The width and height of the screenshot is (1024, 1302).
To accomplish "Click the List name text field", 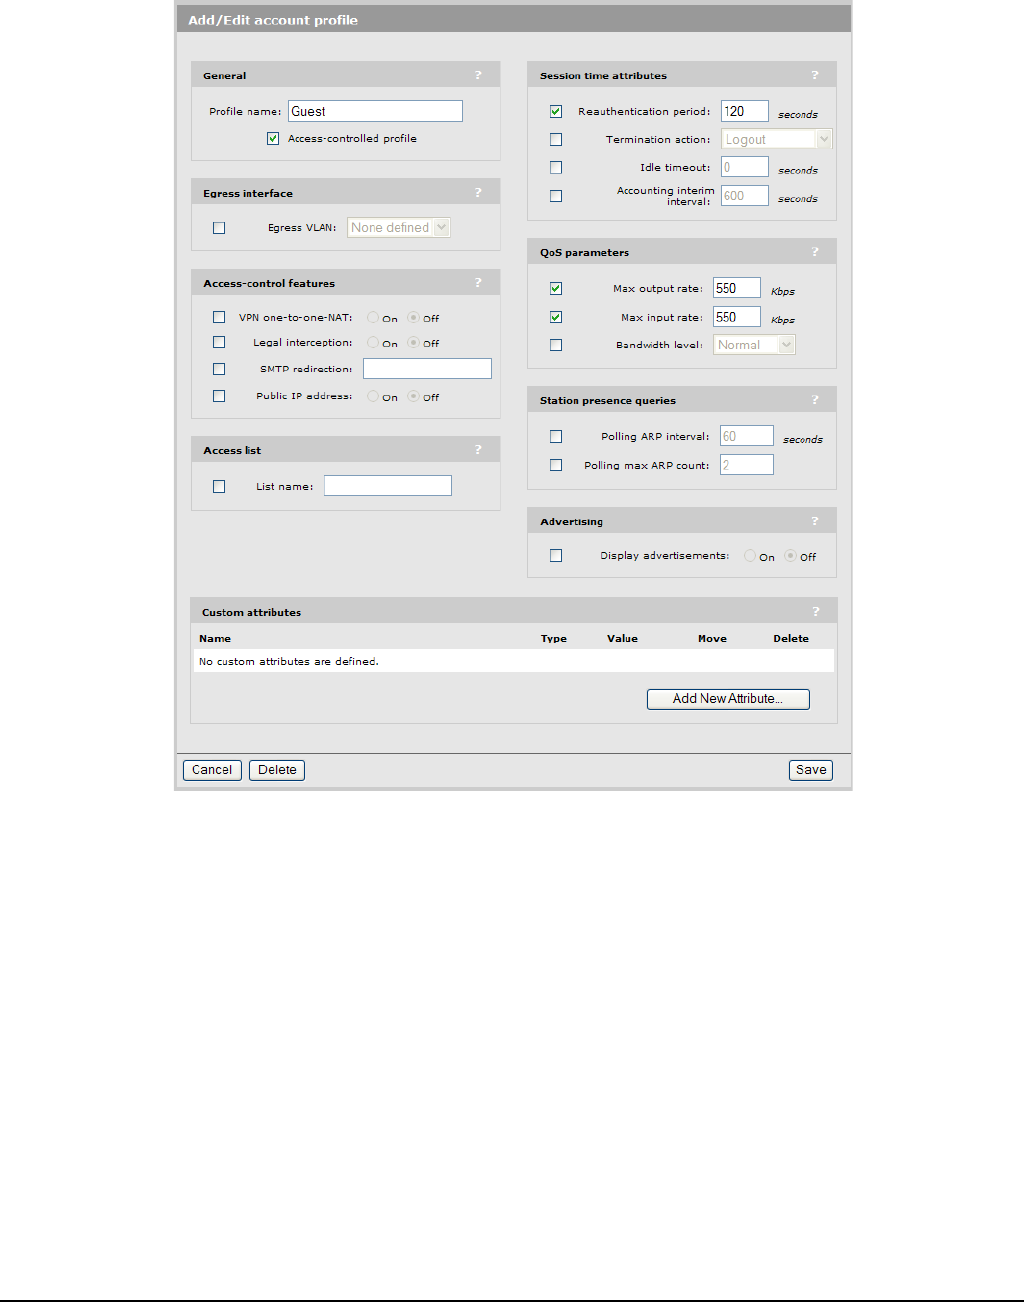I will [x=388, y=486].
